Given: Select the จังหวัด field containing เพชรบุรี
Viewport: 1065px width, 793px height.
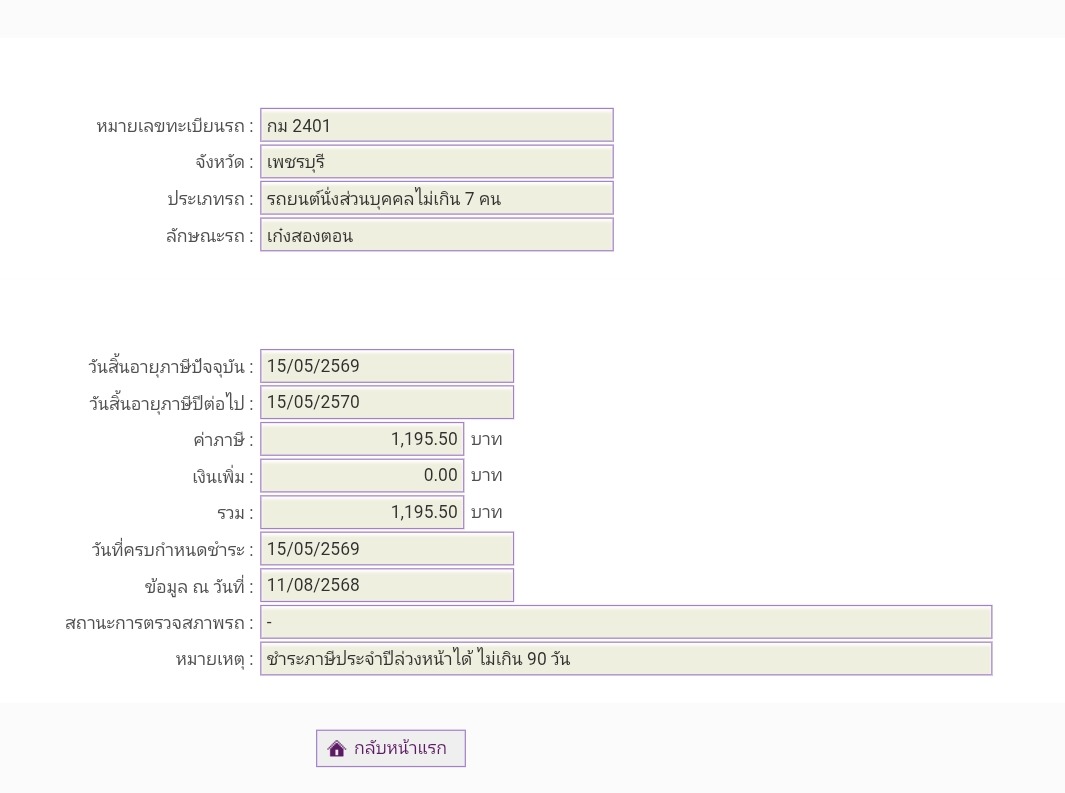Looking at the screenshot, I should [436, 162].
